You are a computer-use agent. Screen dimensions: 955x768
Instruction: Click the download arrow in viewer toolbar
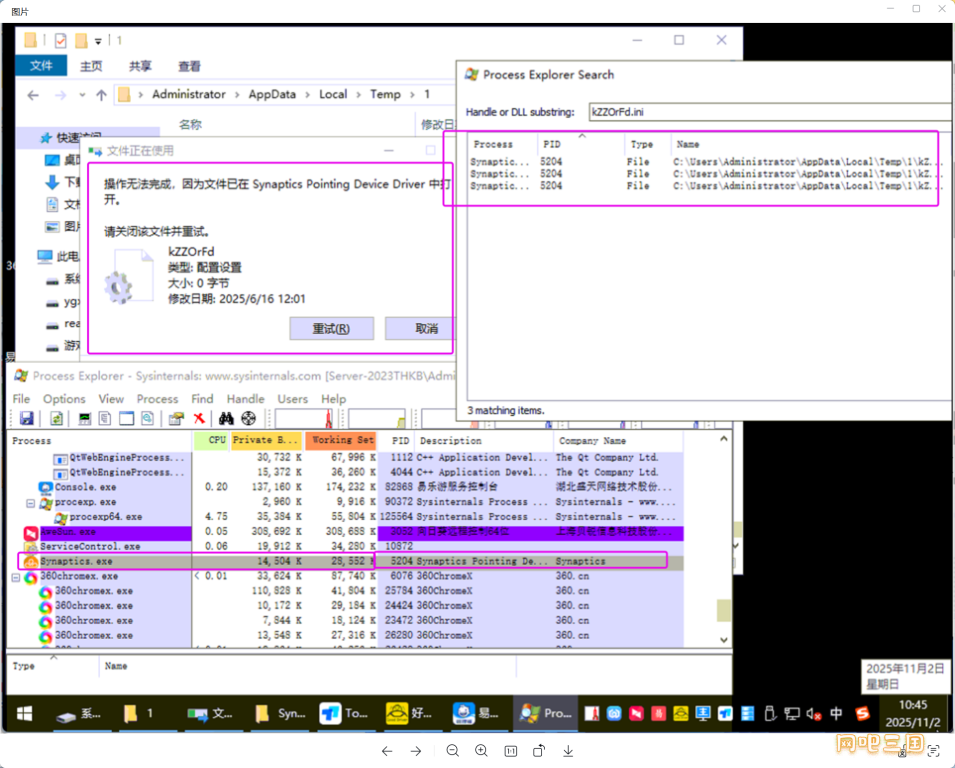coord(568,751)
